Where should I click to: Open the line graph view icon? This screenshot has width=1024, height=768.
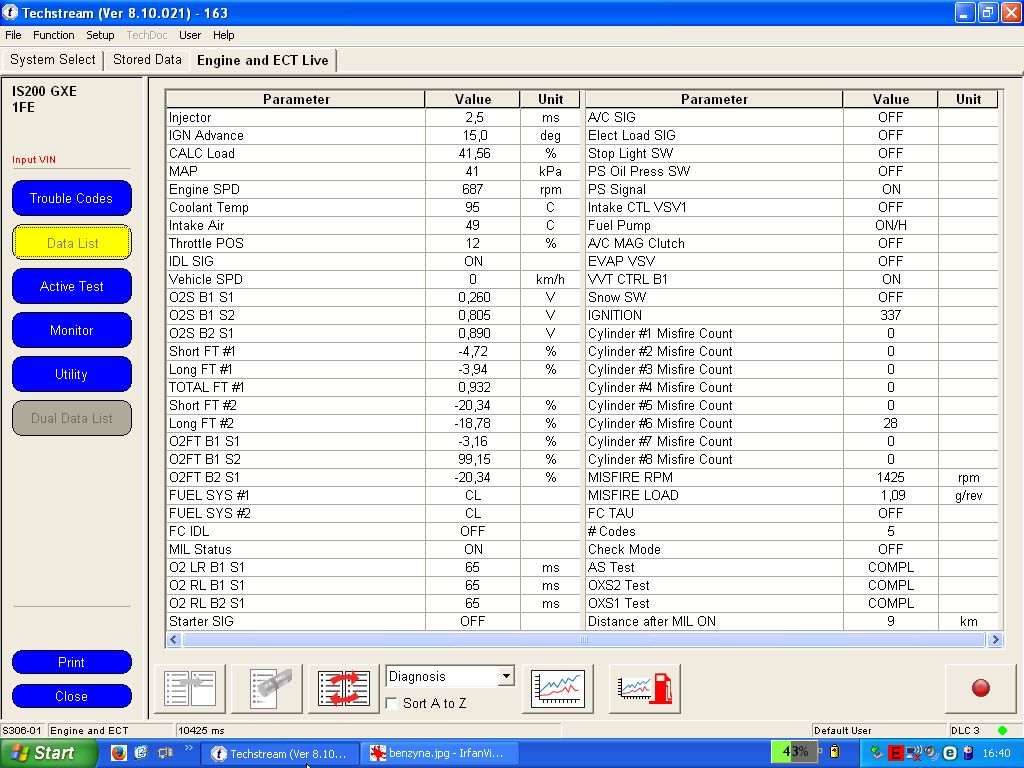[x=558, y=688]
